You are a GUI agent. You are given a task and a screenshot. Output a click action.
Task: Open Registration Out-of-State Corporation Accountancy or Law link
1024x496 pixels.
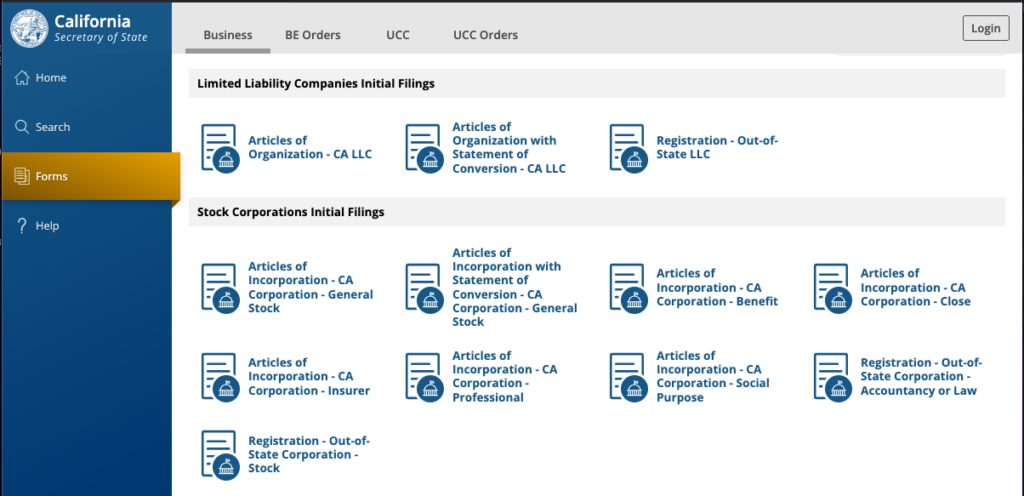click(921, 377)
